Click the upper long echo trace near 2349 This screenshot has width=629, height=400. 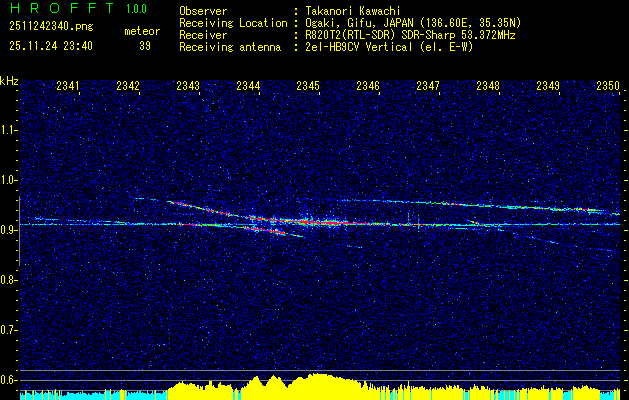(562, 209)
